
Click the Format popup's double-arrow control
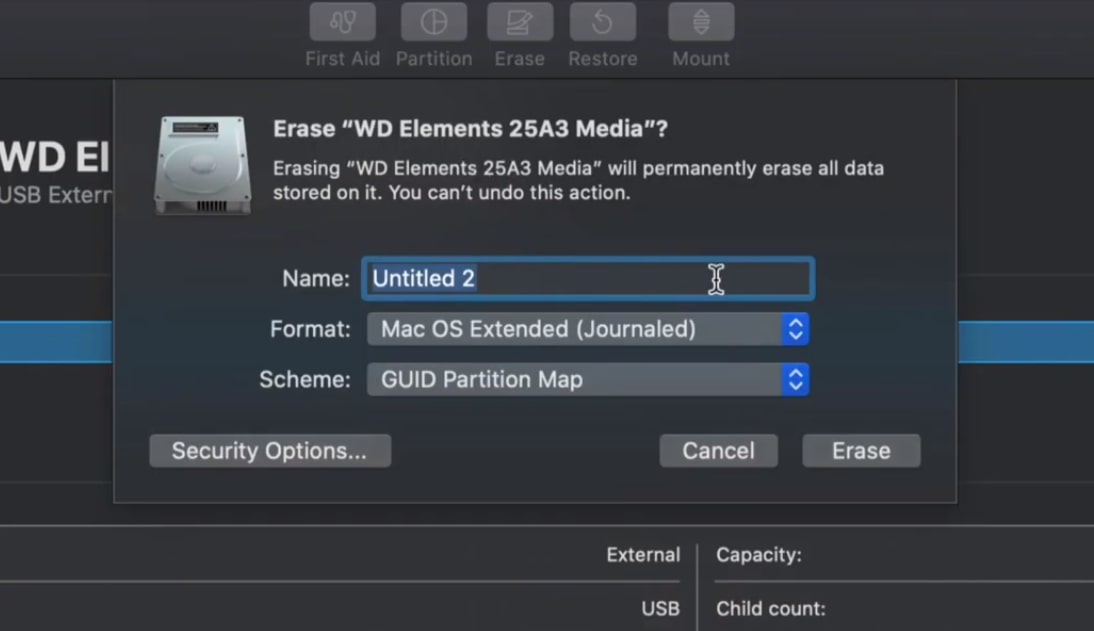click(x=795, y=329)
